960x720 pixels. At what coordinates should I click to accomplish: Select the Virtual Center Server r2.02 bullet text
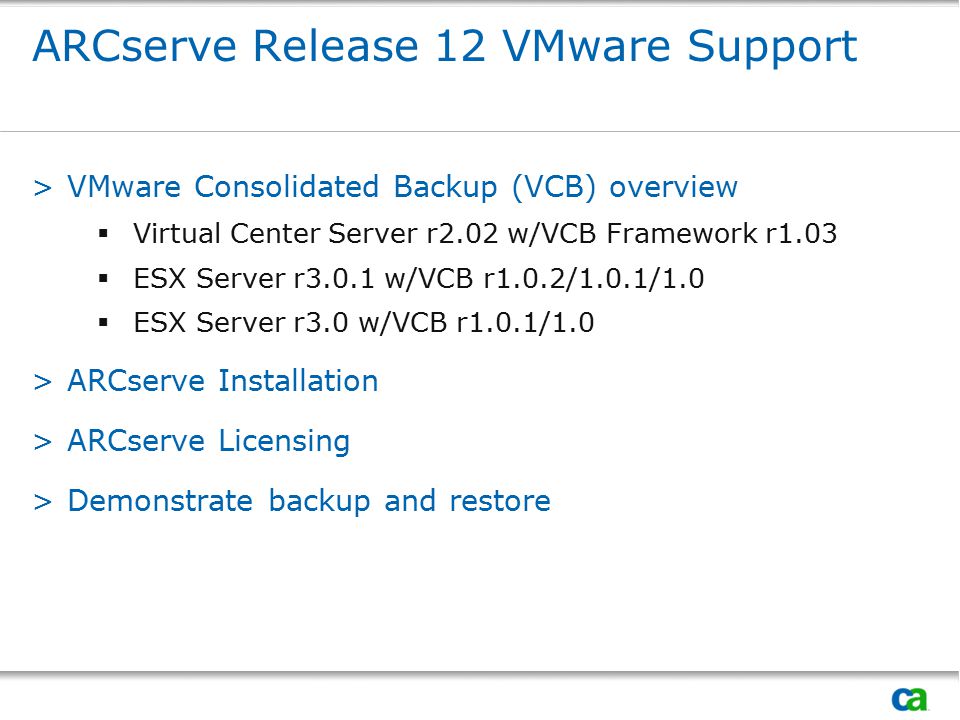click(485, 233)
